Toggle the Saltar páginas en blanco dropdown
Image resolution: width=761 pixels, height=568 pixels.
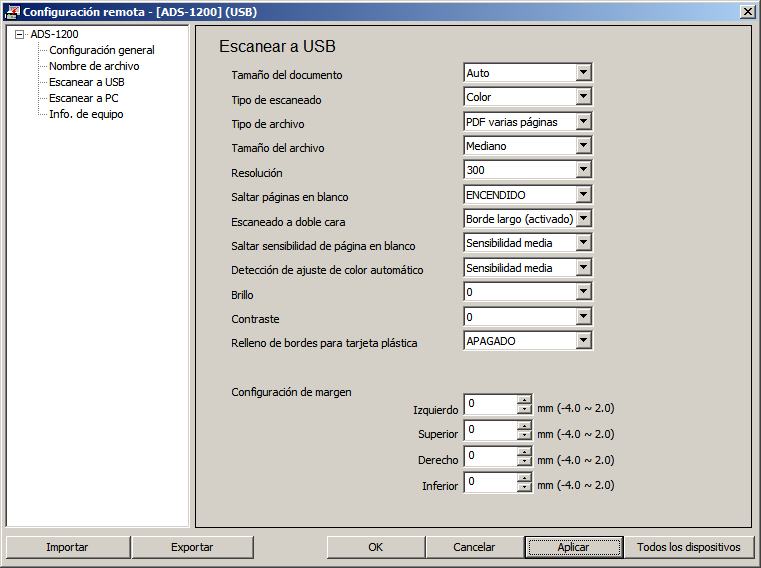tap(583, 195)
